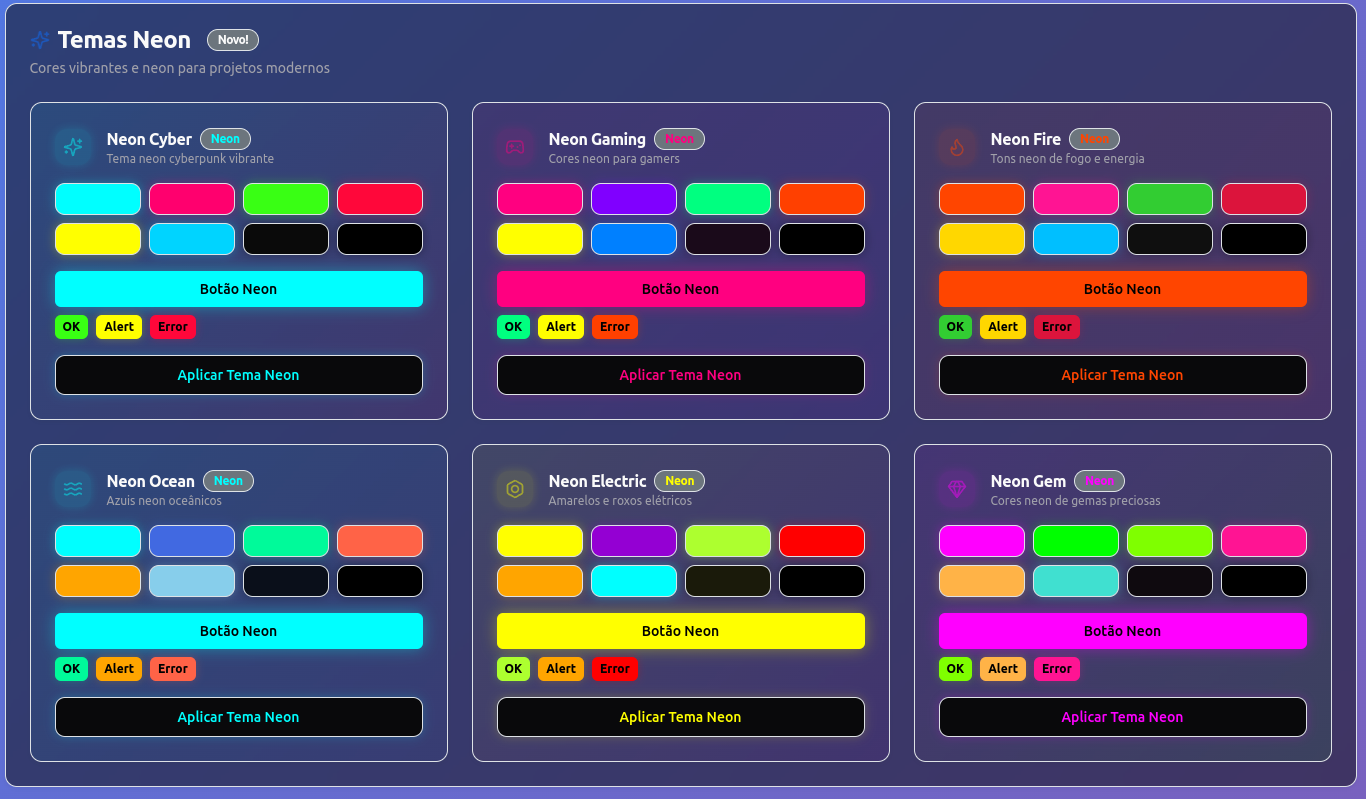Click the gamepad icon on Neon Gaming card
1366x799 pixels.
point(514,147)
